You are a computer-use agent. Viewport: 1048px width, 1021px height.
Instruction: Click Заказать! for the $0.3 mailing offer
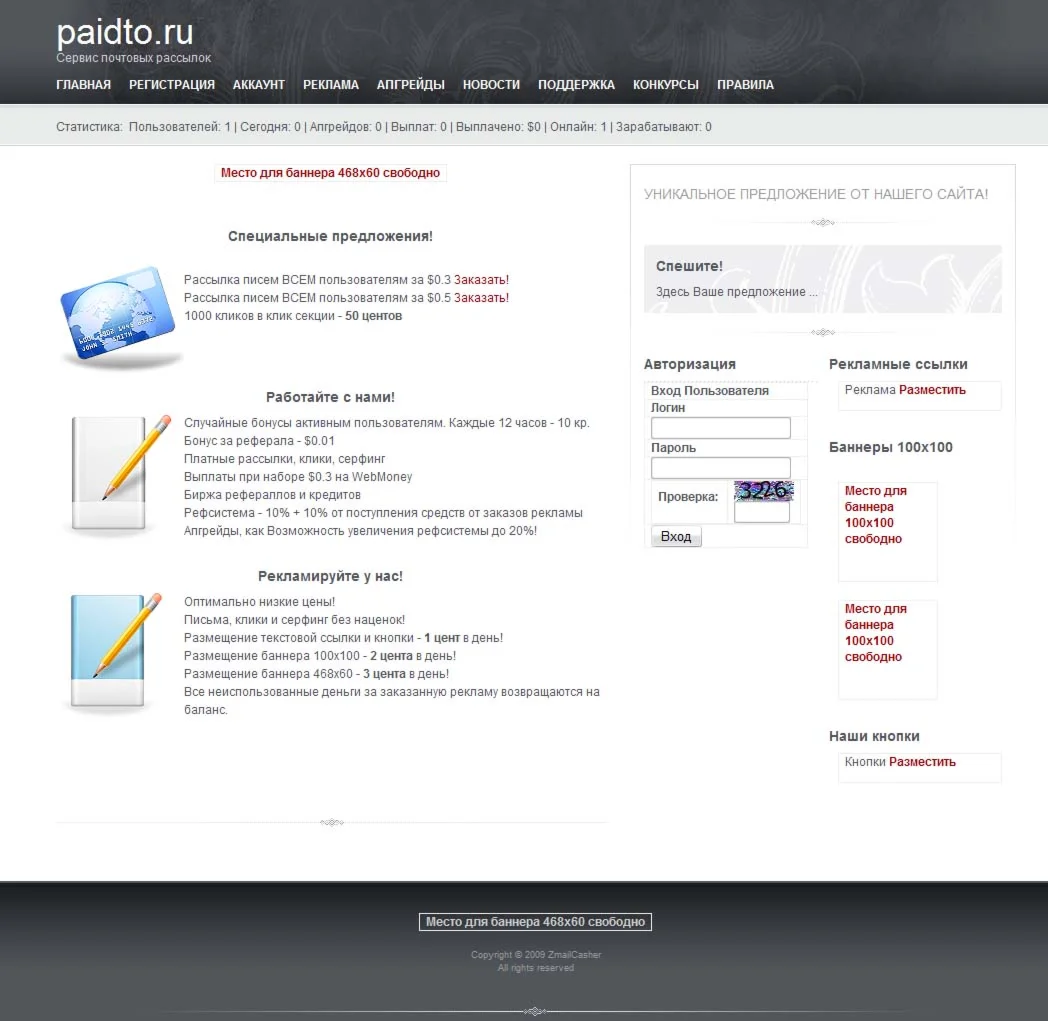coord(482,280)
